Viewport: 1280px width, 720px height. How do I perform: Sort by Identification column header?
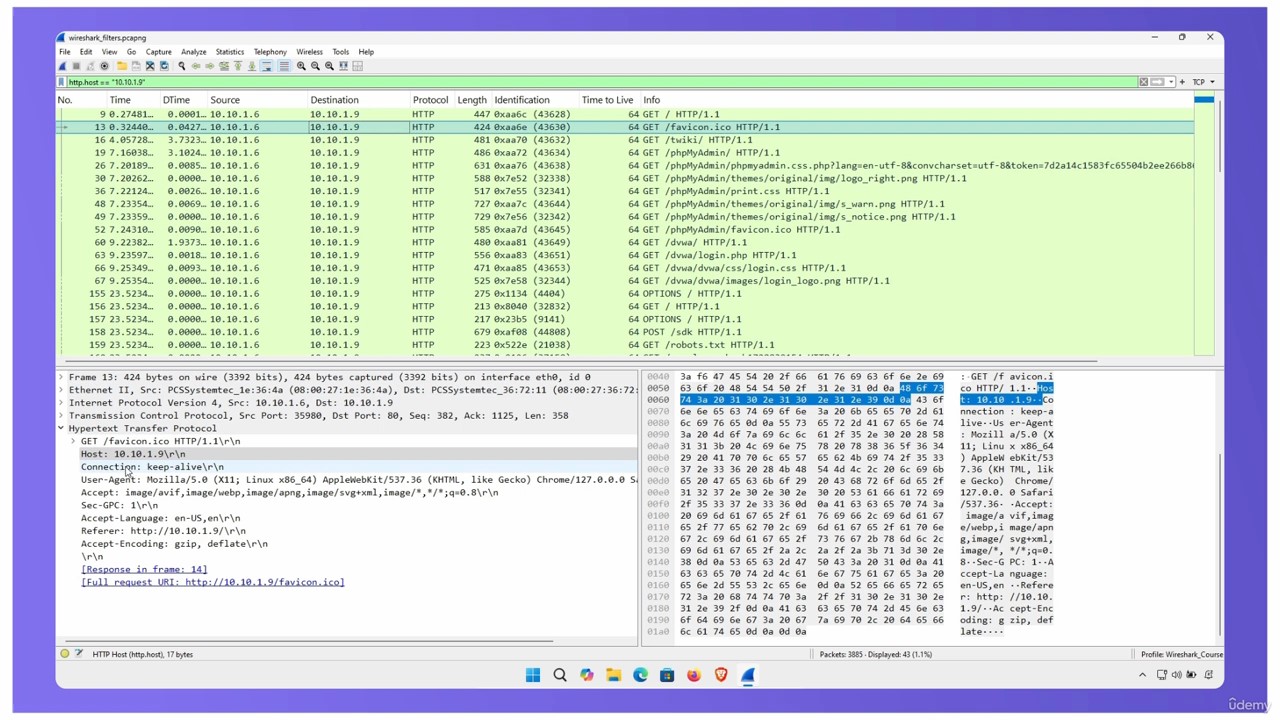522,100
